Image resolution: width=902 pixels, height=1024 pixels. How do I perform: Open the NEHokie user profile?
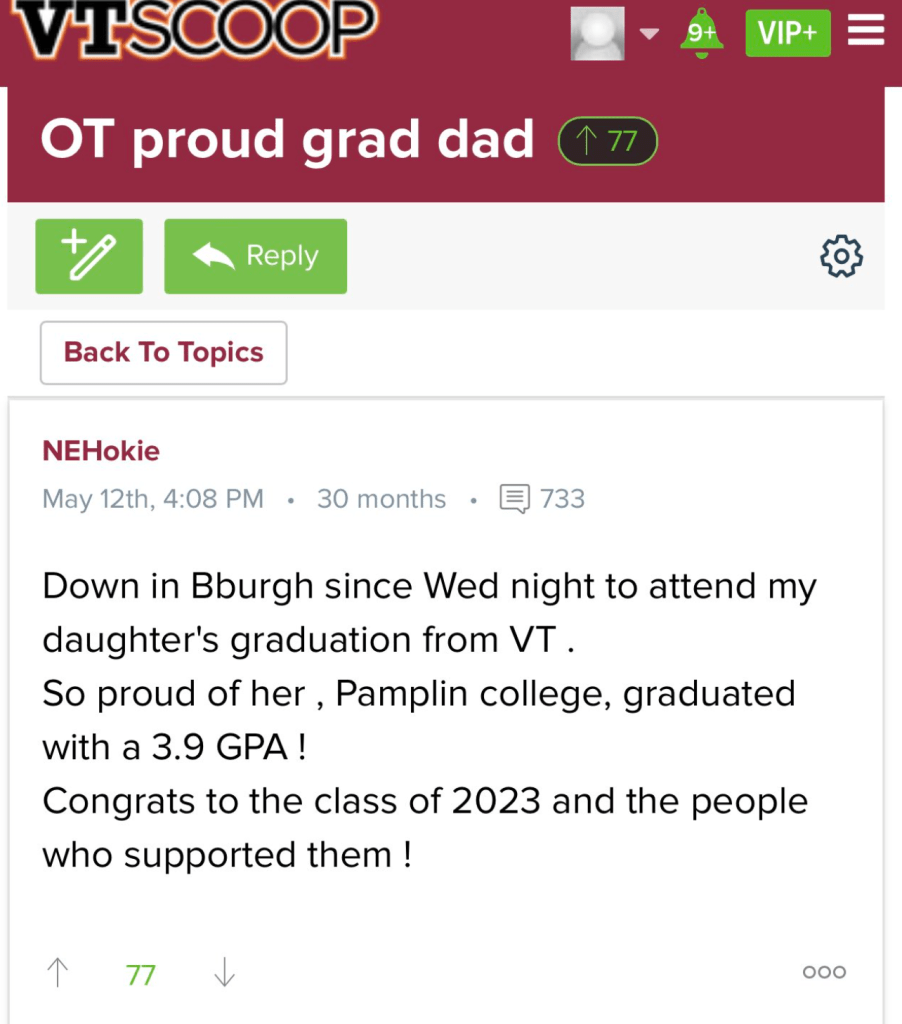(x=101, y=451)
